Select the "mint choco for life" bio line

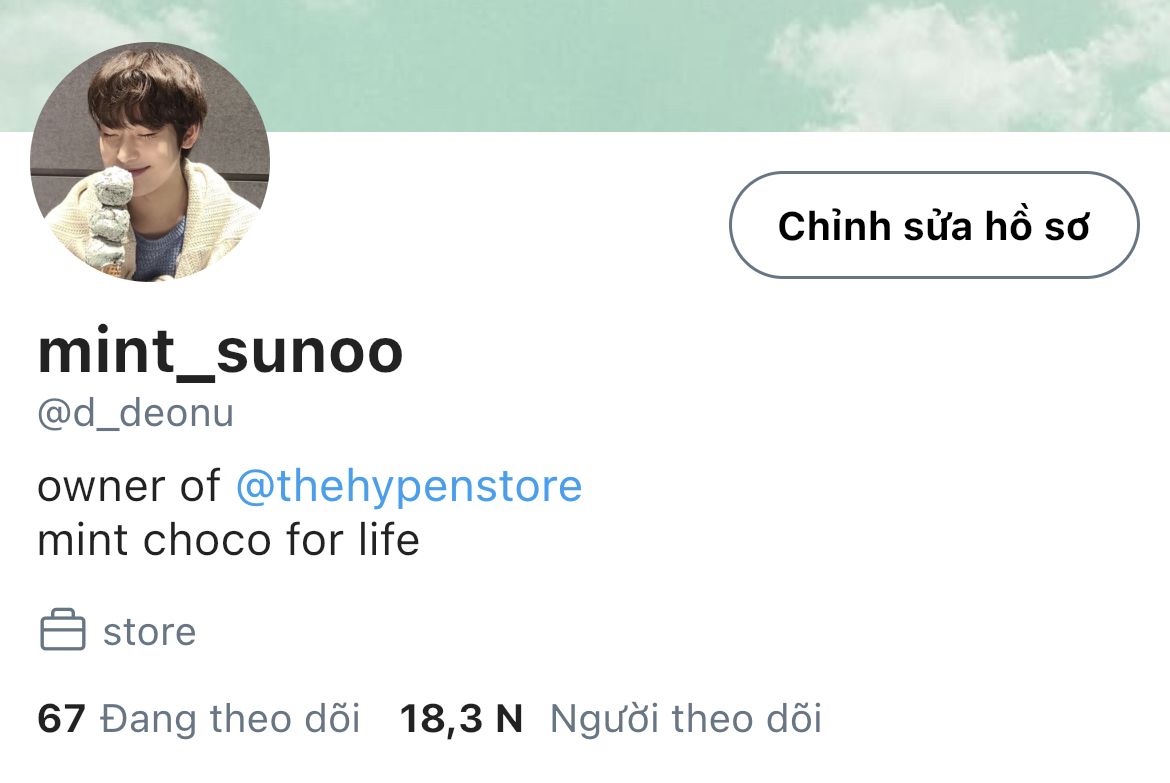pos(228,540)
